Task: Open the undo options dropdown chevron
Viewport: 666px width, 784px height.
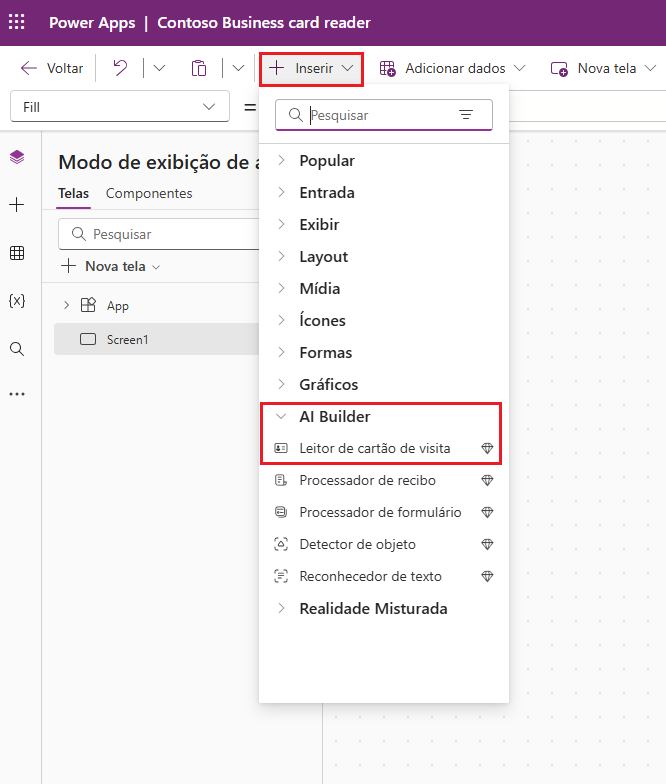Action: tap(159, 68)
